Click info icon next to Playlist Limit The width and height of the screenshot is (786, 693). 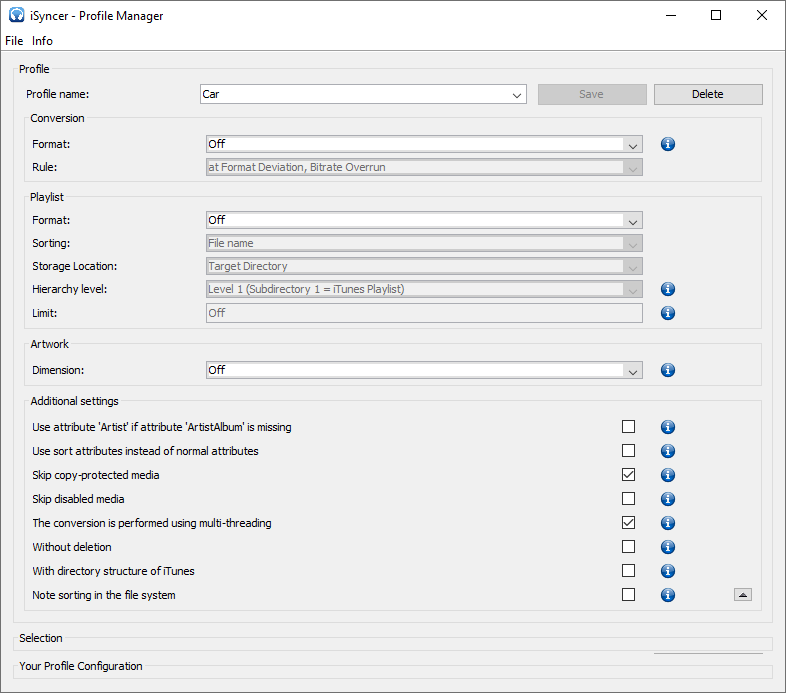point(668,313)
